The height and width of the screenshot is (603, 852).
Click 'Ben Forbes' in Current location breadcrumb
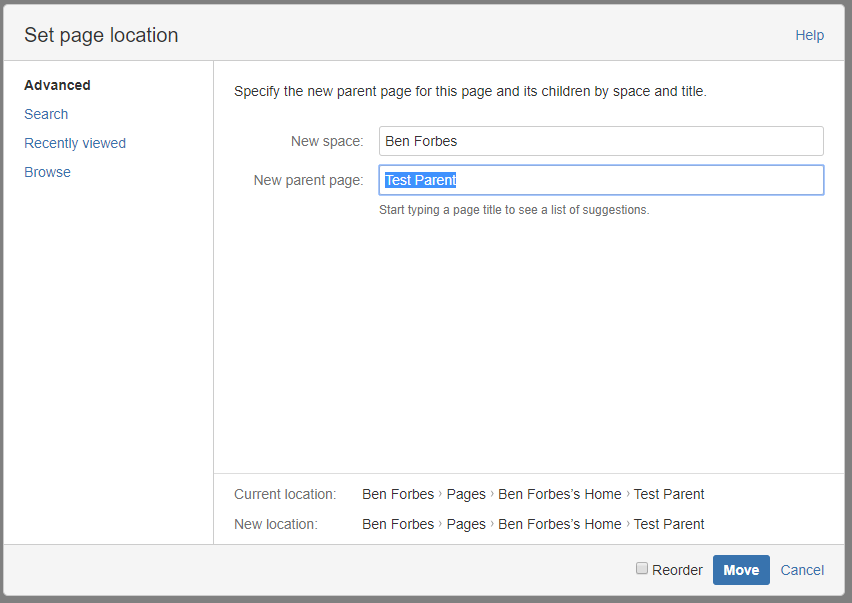[398, 494]
